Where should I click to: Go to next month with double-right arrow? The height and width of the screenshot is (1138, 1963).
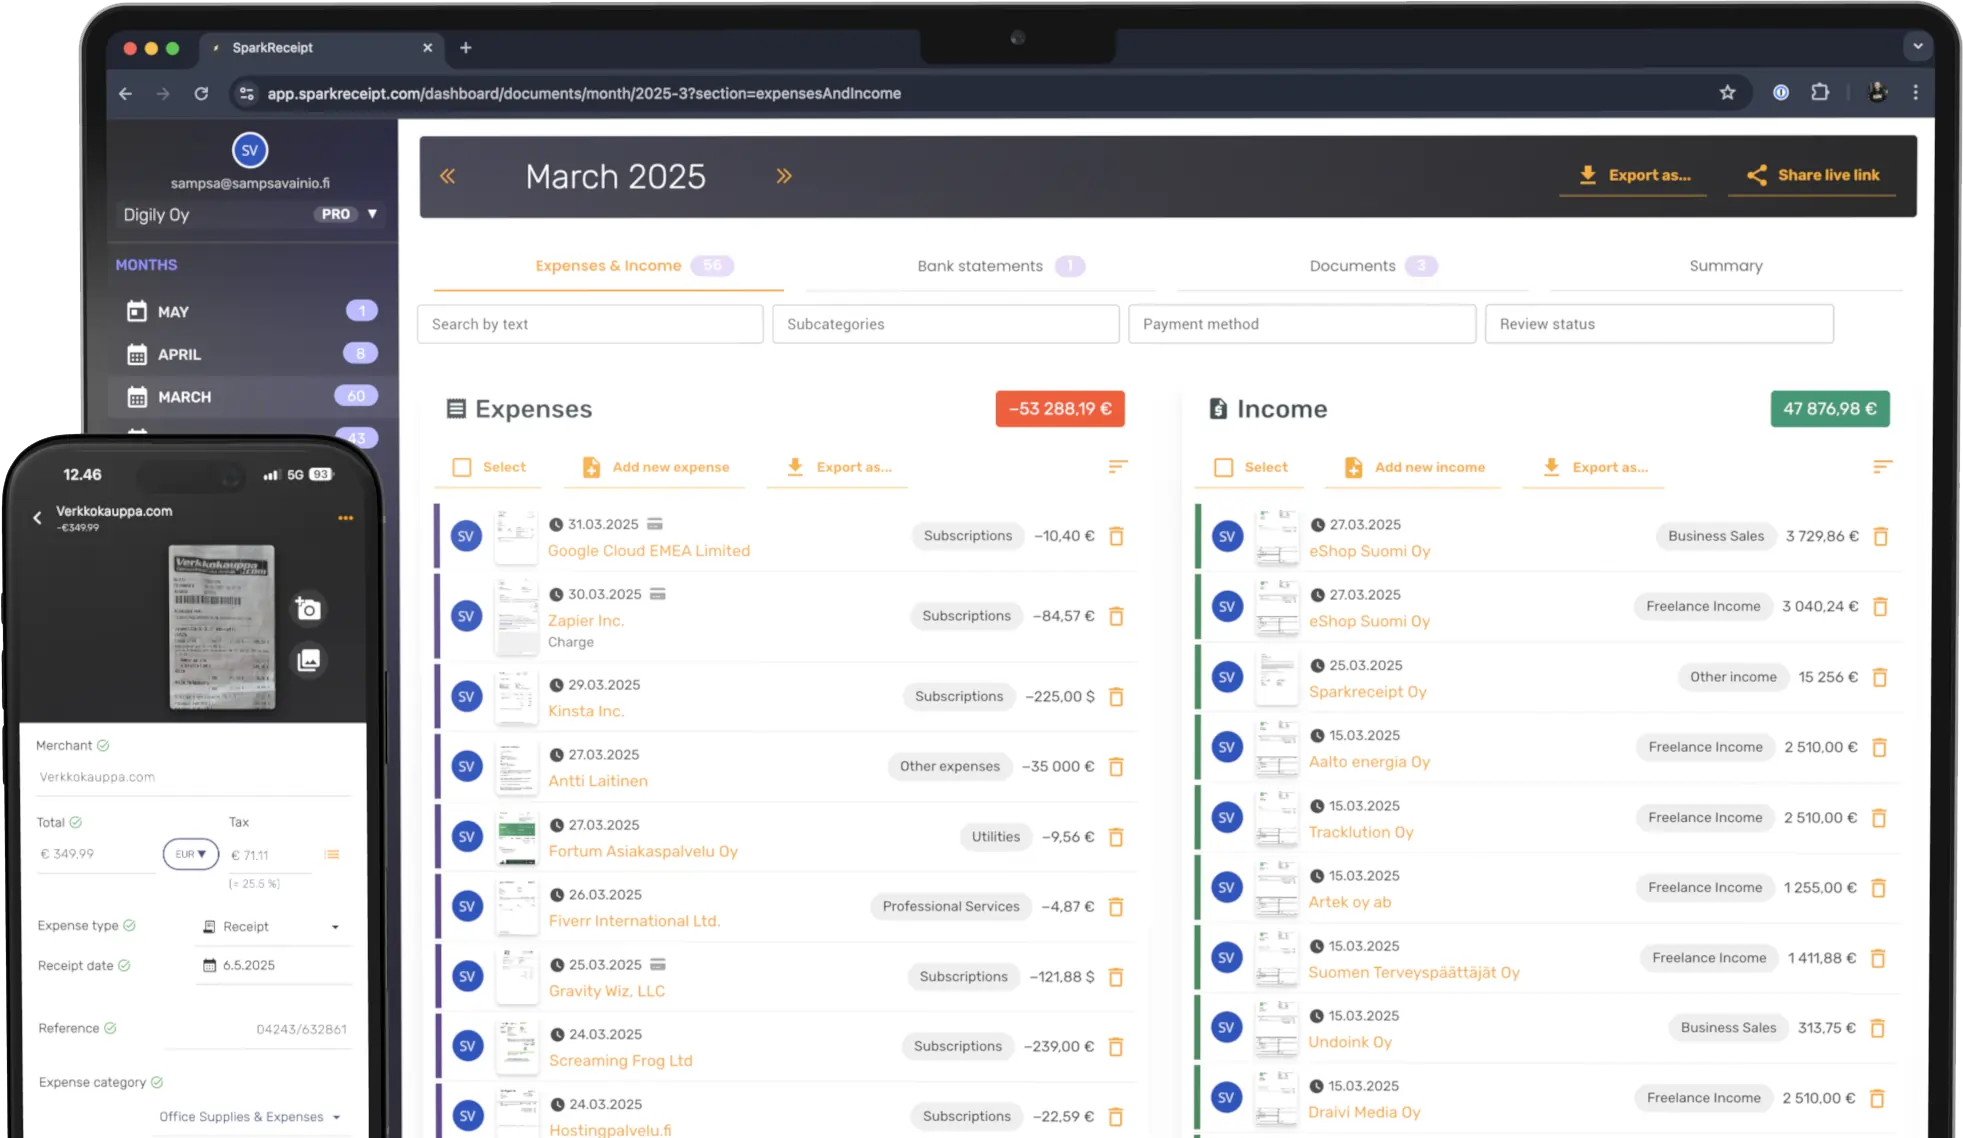784,176
